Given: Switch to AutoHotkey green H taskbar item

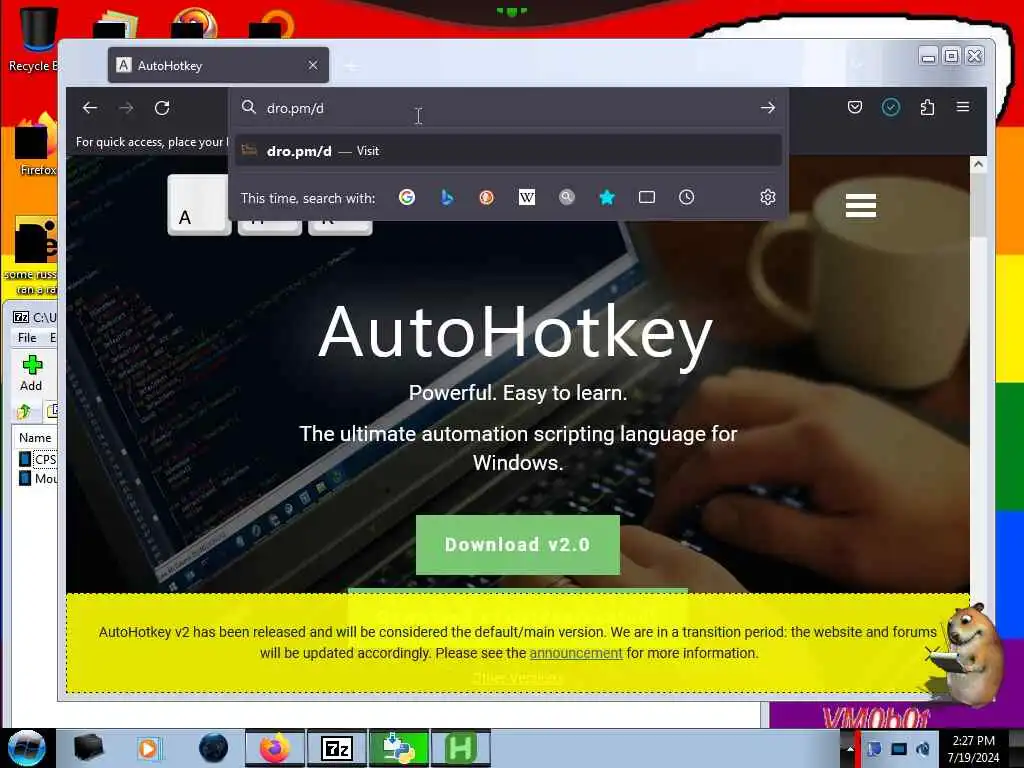Looking at the screenshot, I should pos(460,748).
